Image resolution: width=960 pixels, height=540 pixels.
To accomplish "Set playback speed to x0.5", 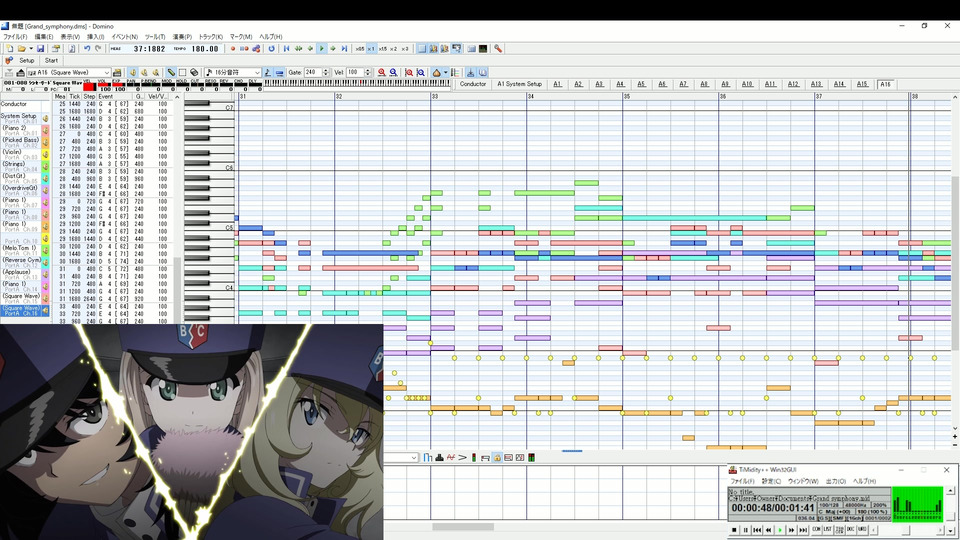I will 359,48.
